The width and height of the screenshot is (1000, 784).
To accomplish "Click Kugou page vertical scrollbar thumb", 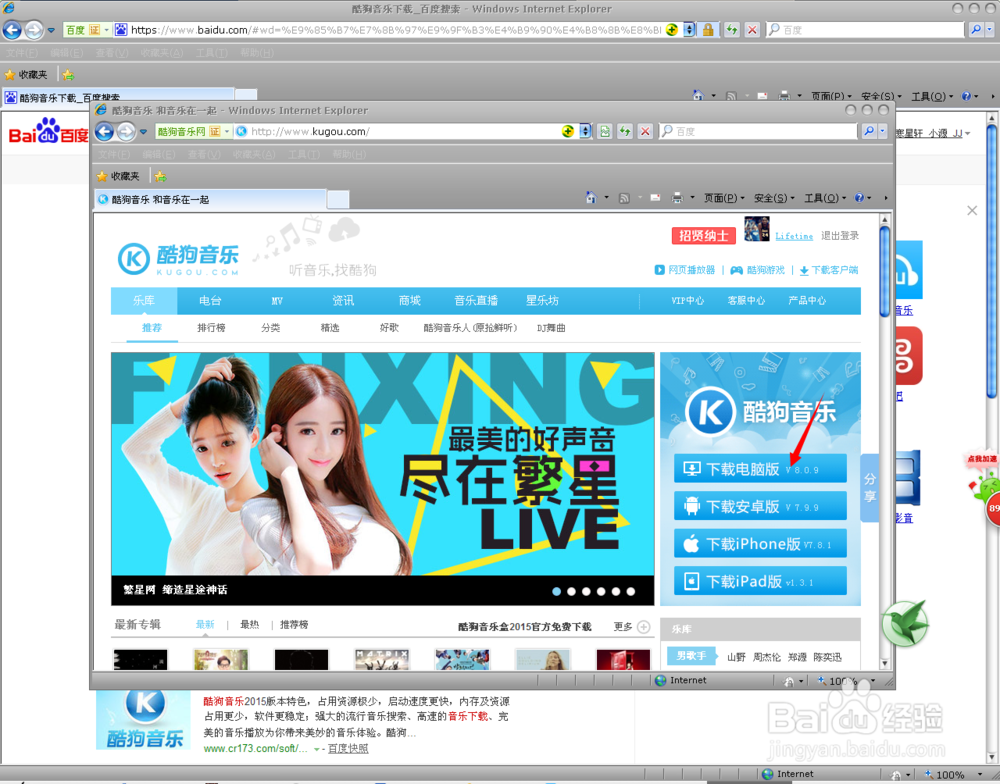I will (x=885, y=271).
